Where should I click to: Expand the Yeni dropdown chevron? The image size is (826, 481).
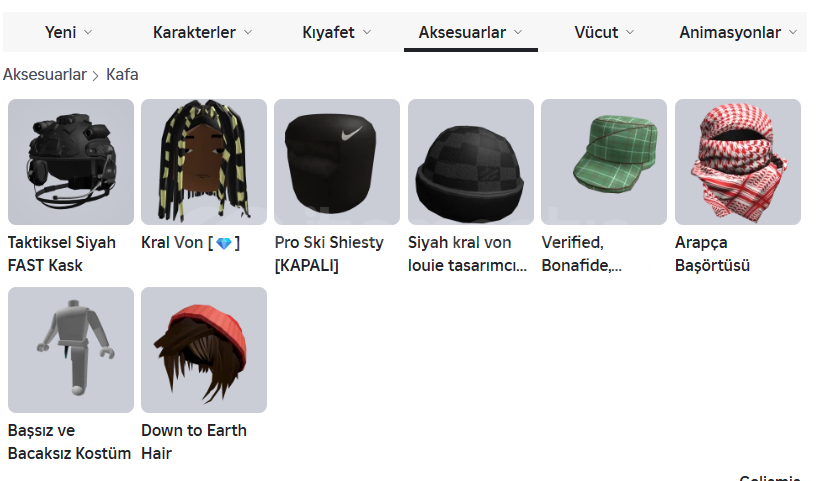pos(88,32)
